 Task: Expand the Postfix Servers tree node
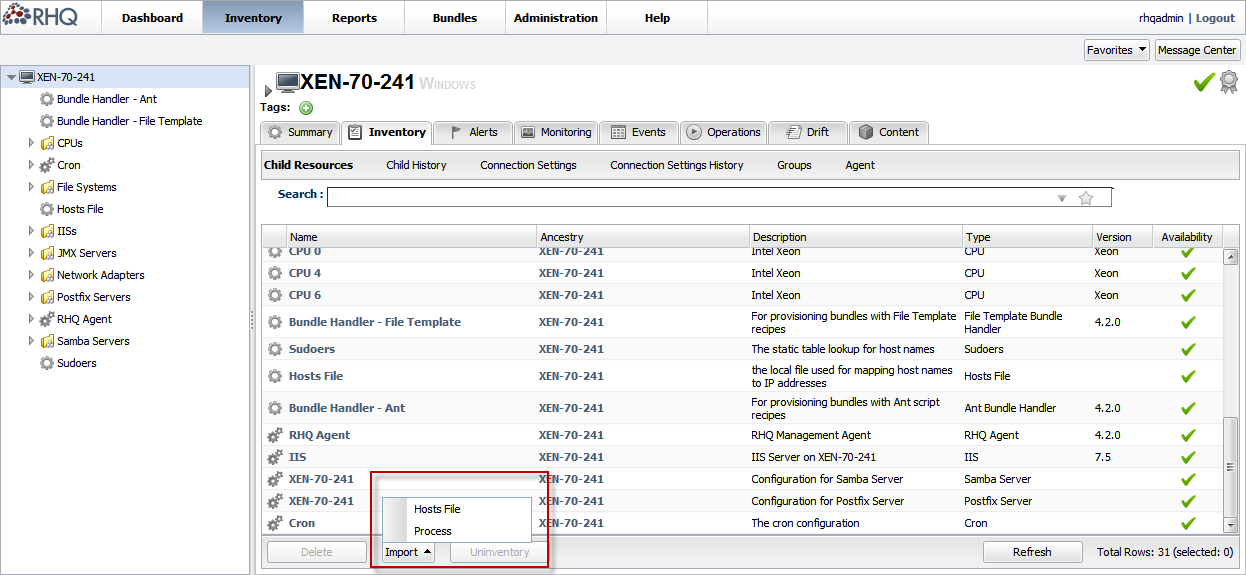31,297
